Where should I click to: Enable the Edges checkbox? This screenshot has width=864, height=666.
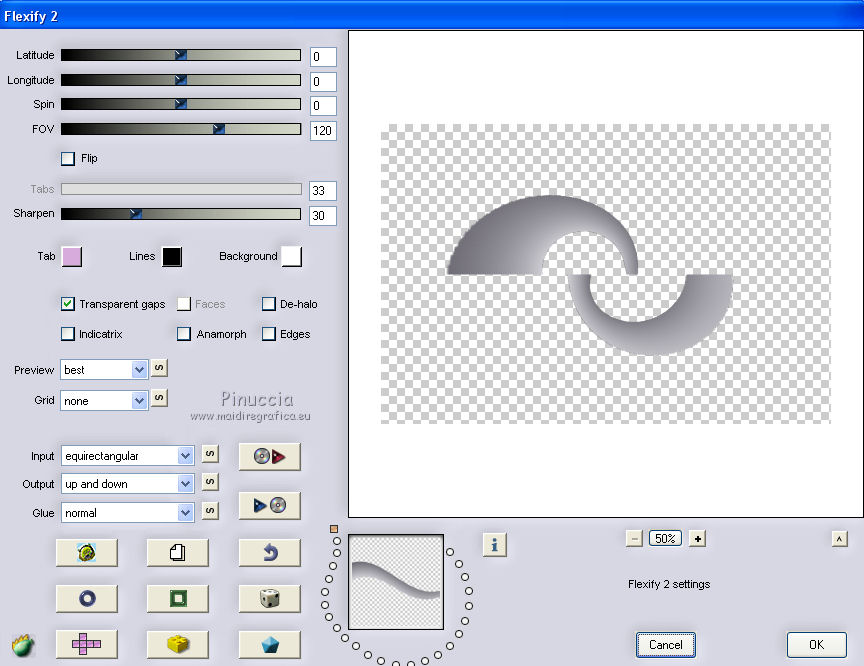click(x=268, y=334)
